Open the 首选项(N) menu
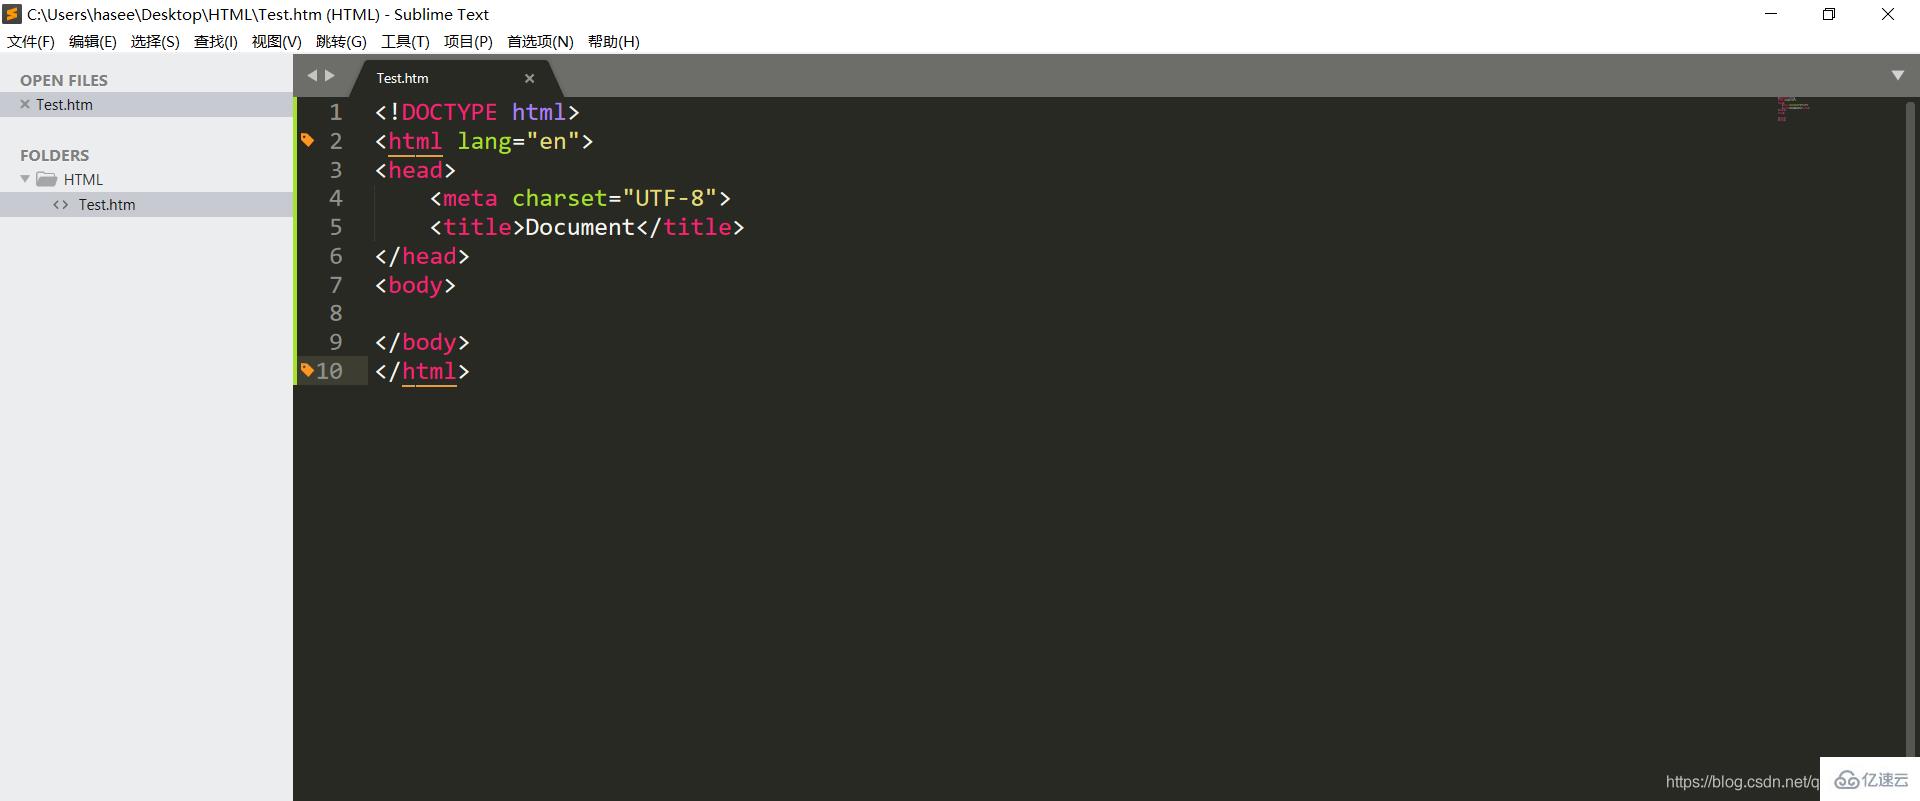The image size is (1920, 801). pos(540,41)
